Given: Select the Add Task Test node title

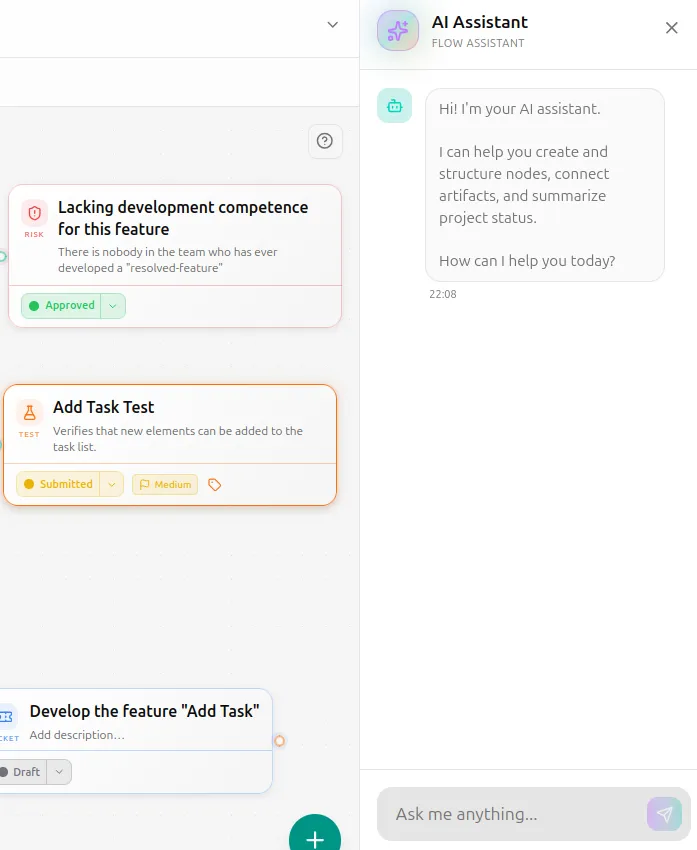Looking at the screenshot, I should (x=104, y=407).
